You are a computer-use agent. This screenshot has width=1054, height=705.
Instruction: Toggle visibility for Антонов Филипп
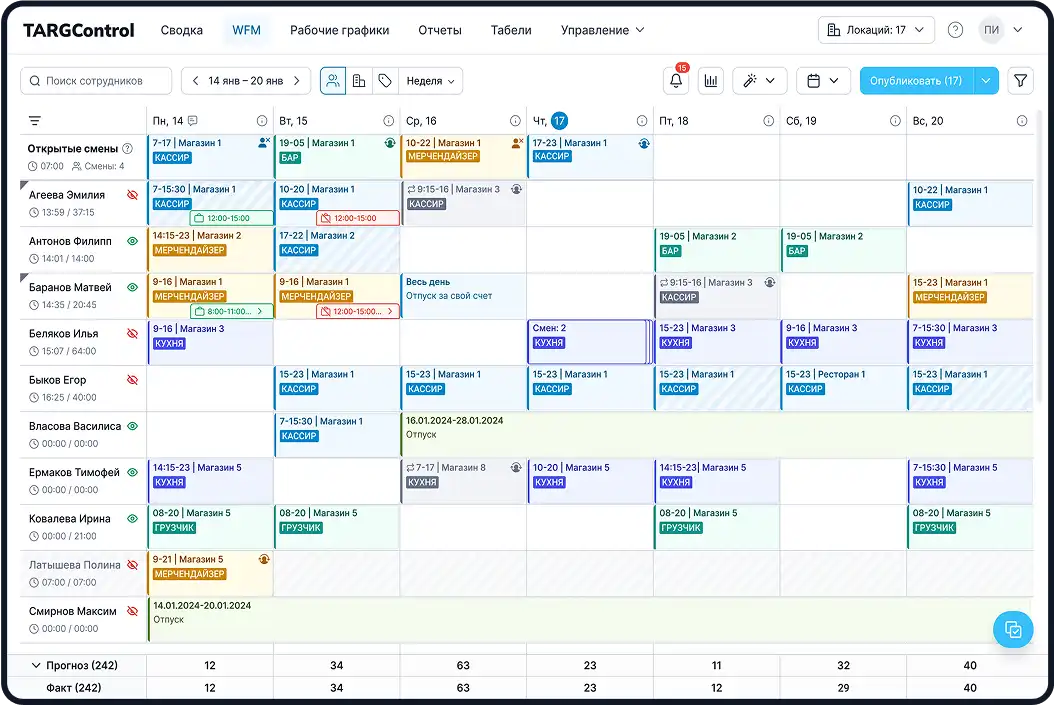pyautogui.click(x=132, y=241)
